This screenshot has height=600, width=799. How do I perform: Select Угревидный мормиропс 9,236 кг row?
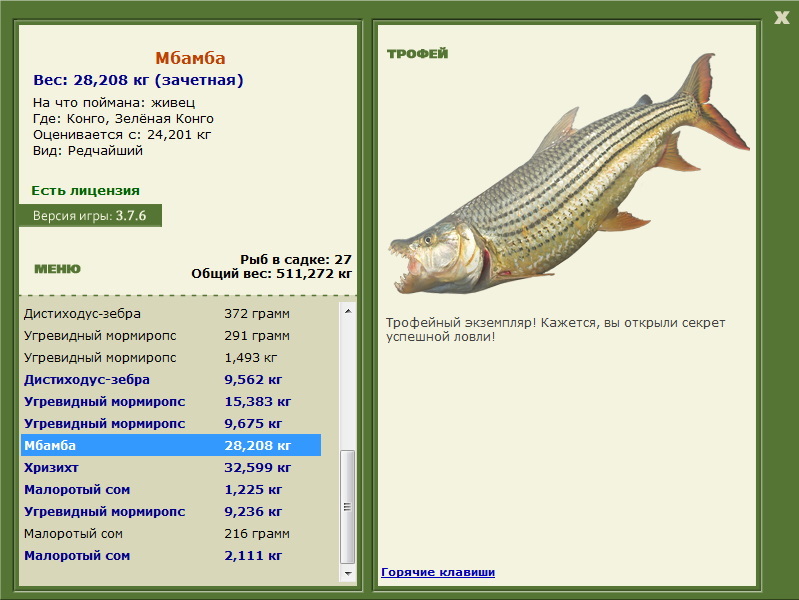point(171,511)
